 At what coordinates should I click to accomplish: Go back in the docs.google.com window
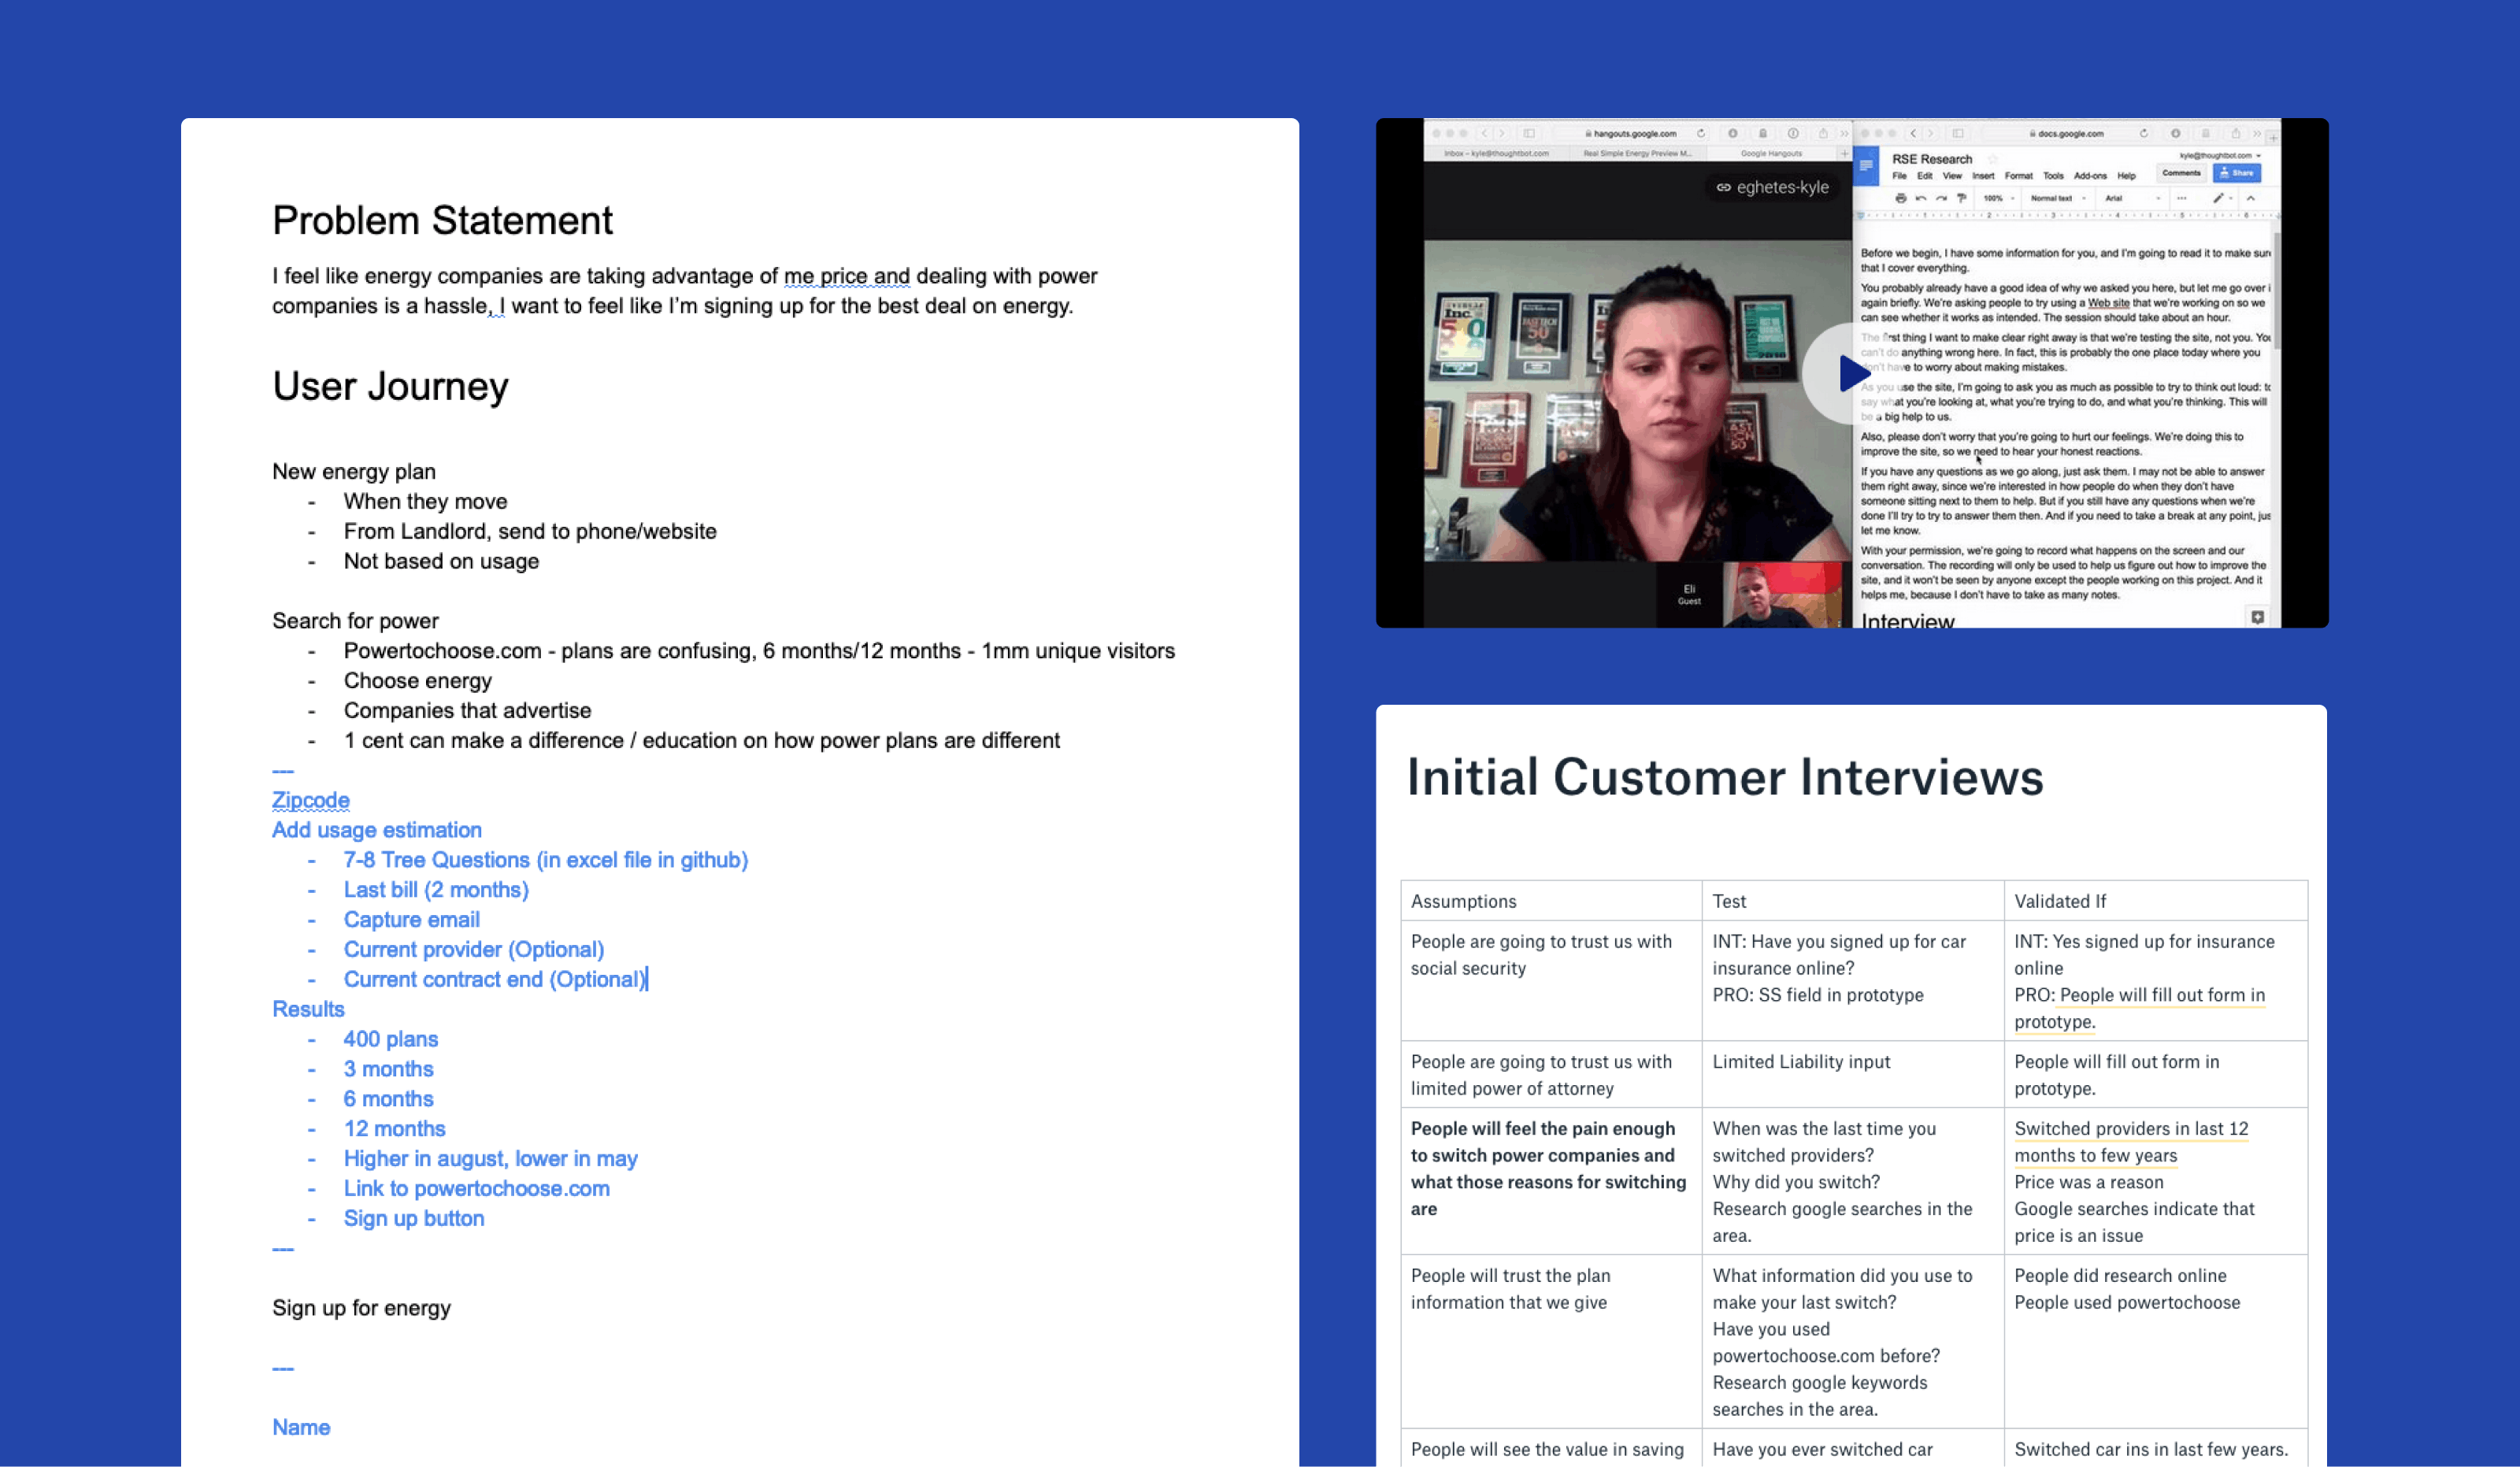click(x=1914, y=134)
